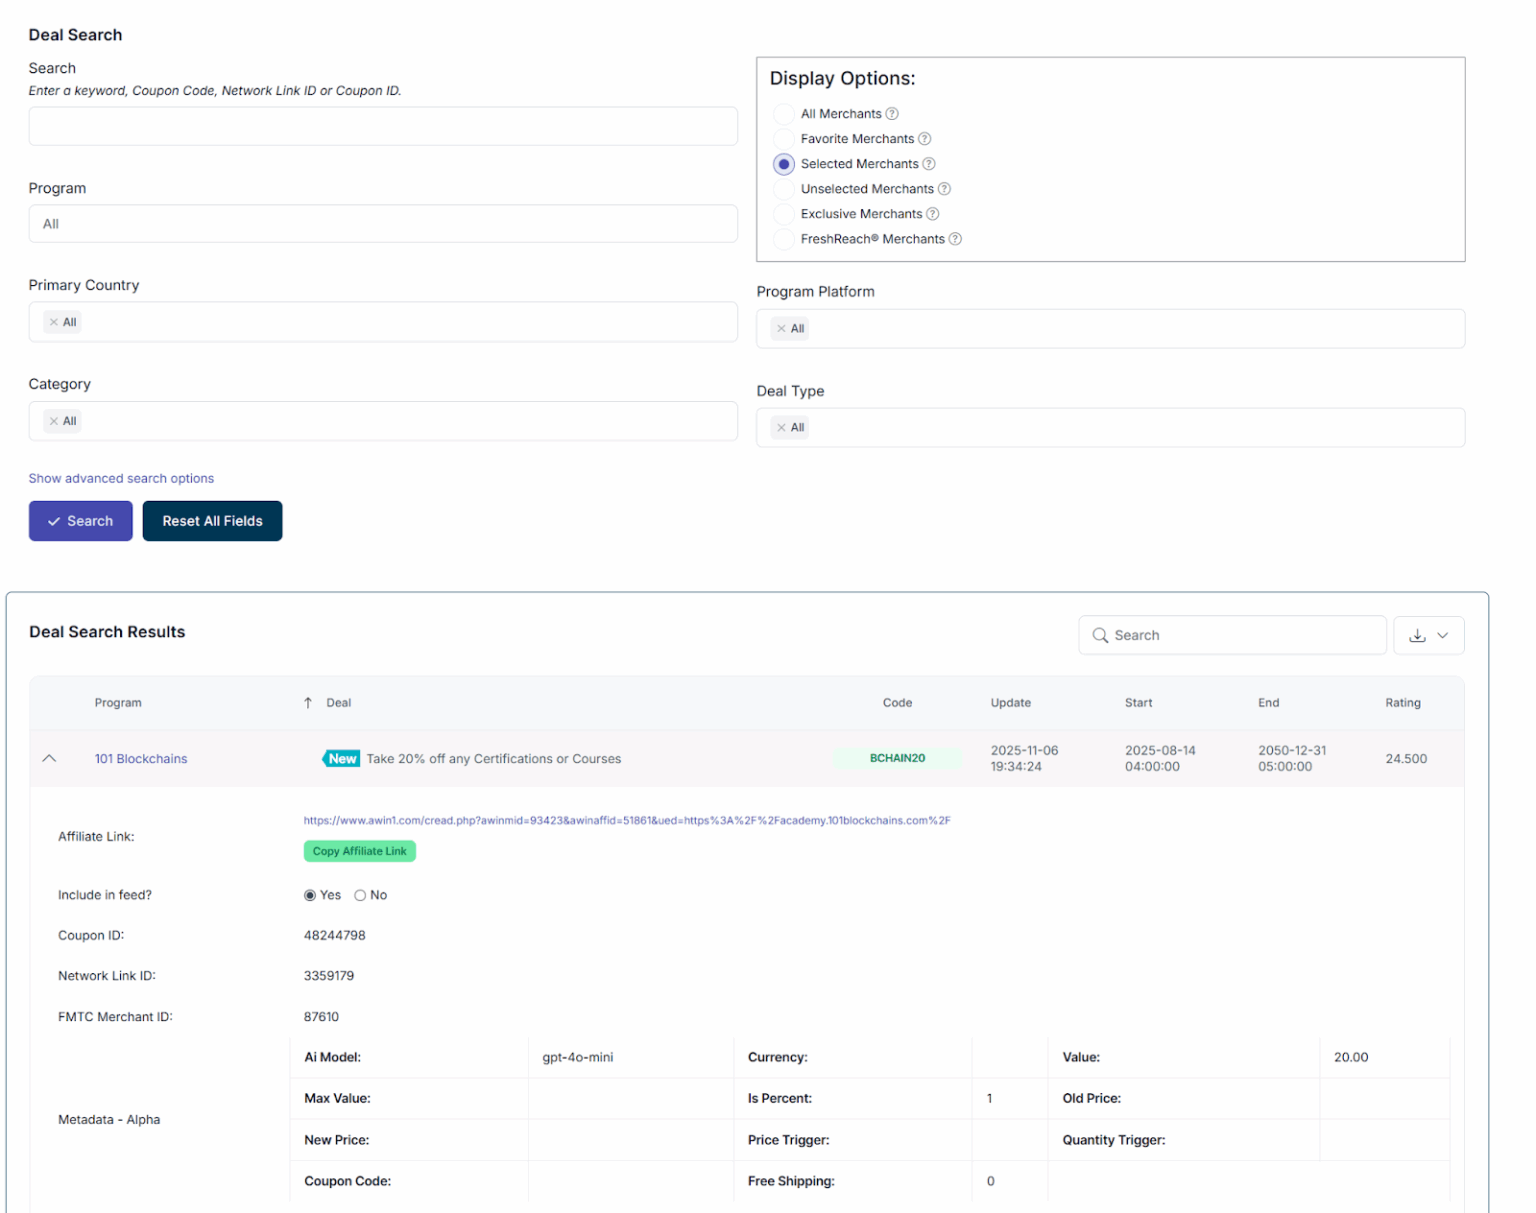
Task: Sort results by Program column header
Action: coord(118,703)
